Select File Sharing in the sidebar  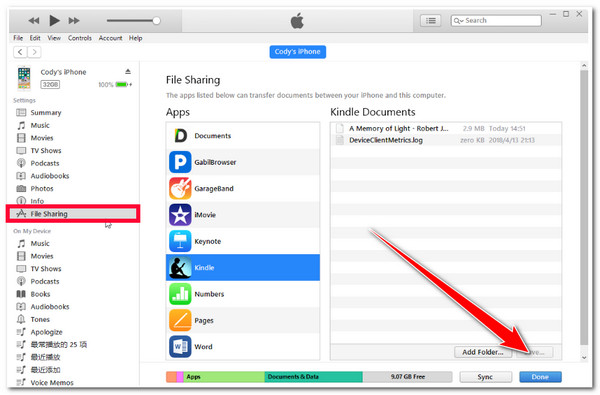(x=73, y=214)
